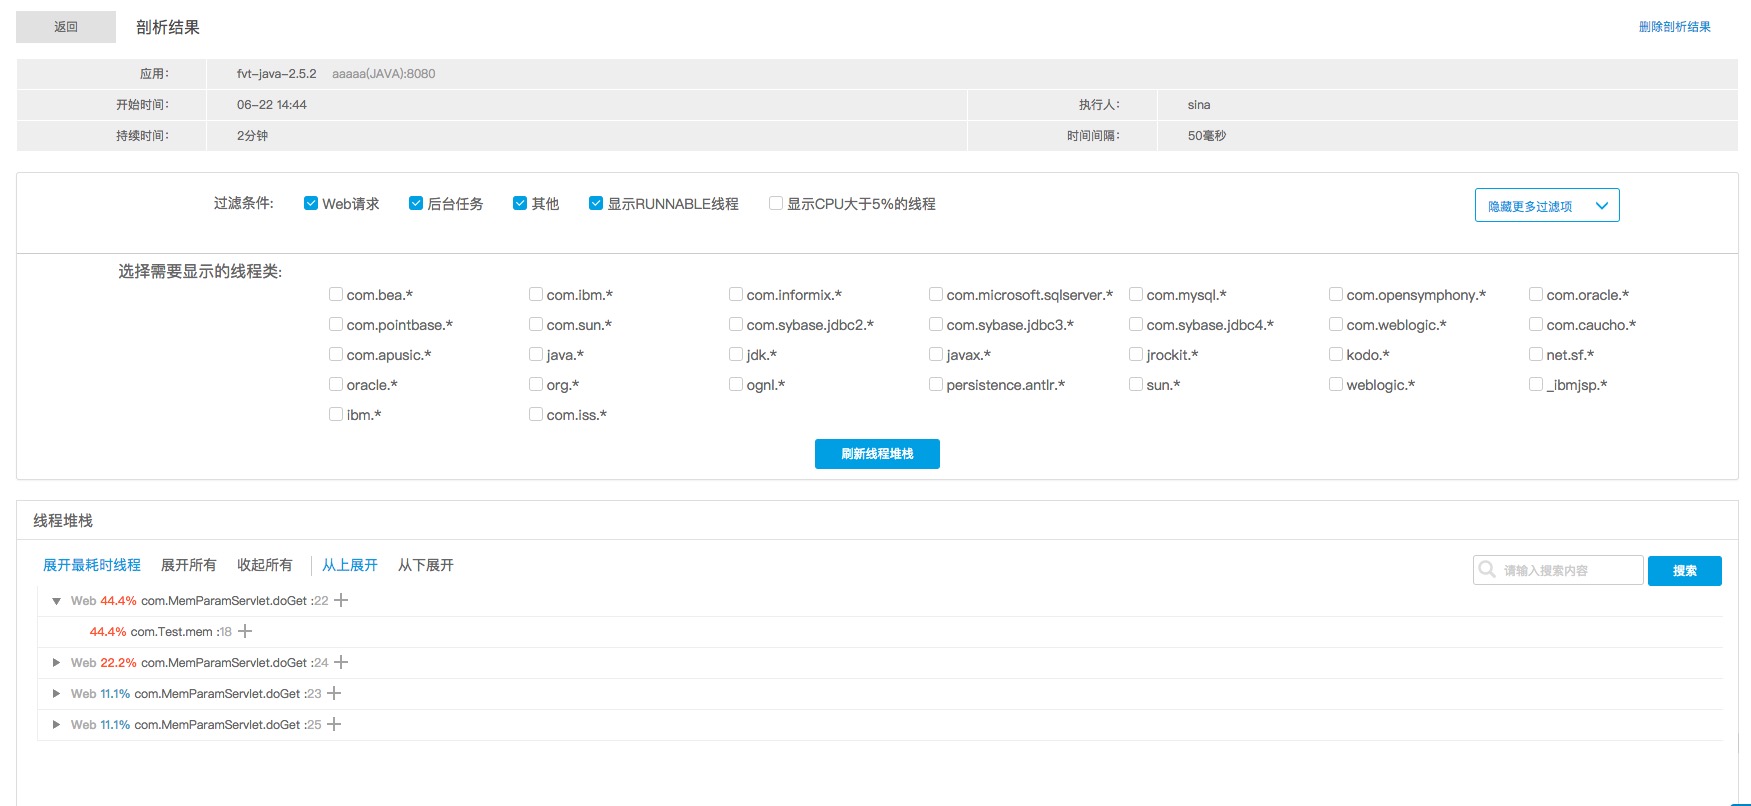Check the net.sf.* checkbox

(1536, 354)
